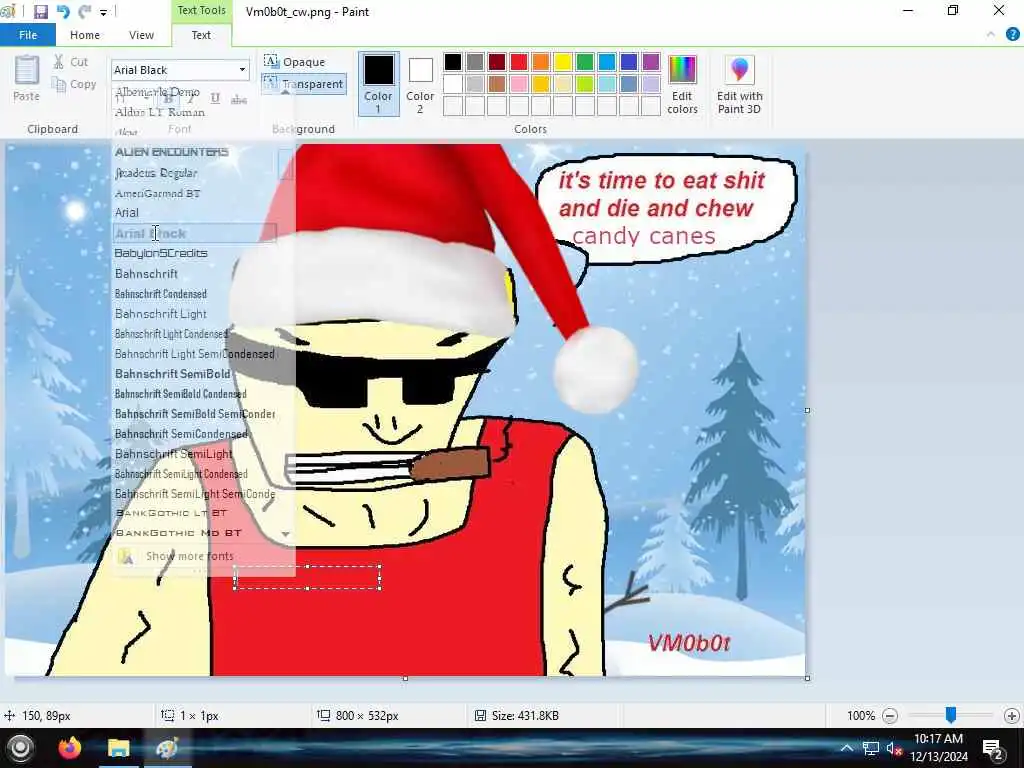The height and width of the screenshot is (768, 1024).
Task: Click the Cut scissors button
Action: [x=71, y=62]
